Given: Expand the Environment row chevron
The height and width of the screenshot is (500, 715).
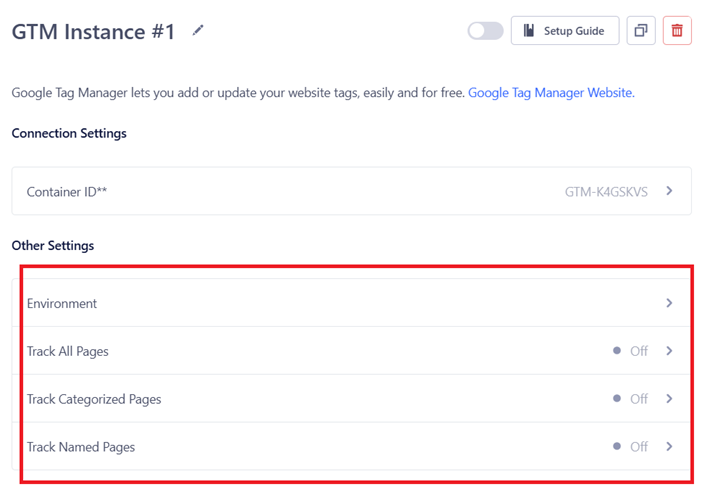Looking at the screenshot, I should pos(669,303).
